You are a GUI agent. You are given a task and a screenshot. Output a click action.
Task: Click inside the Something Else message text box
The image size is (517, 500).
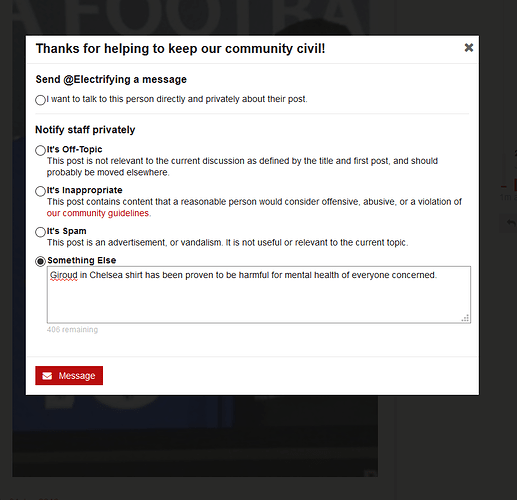click(259, 295)
